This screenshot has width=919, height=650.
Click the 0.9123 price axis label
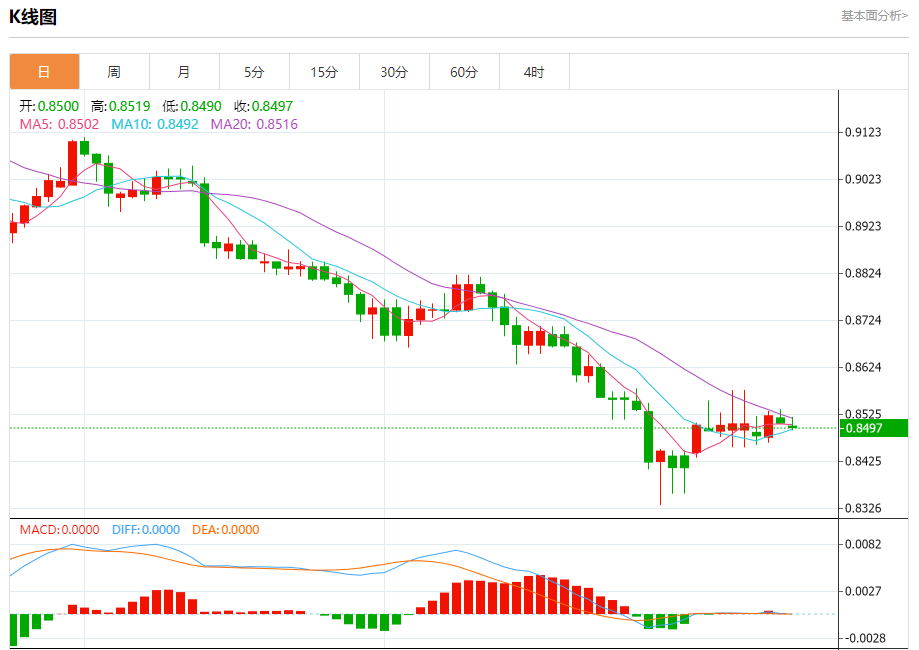pos(863,132)
